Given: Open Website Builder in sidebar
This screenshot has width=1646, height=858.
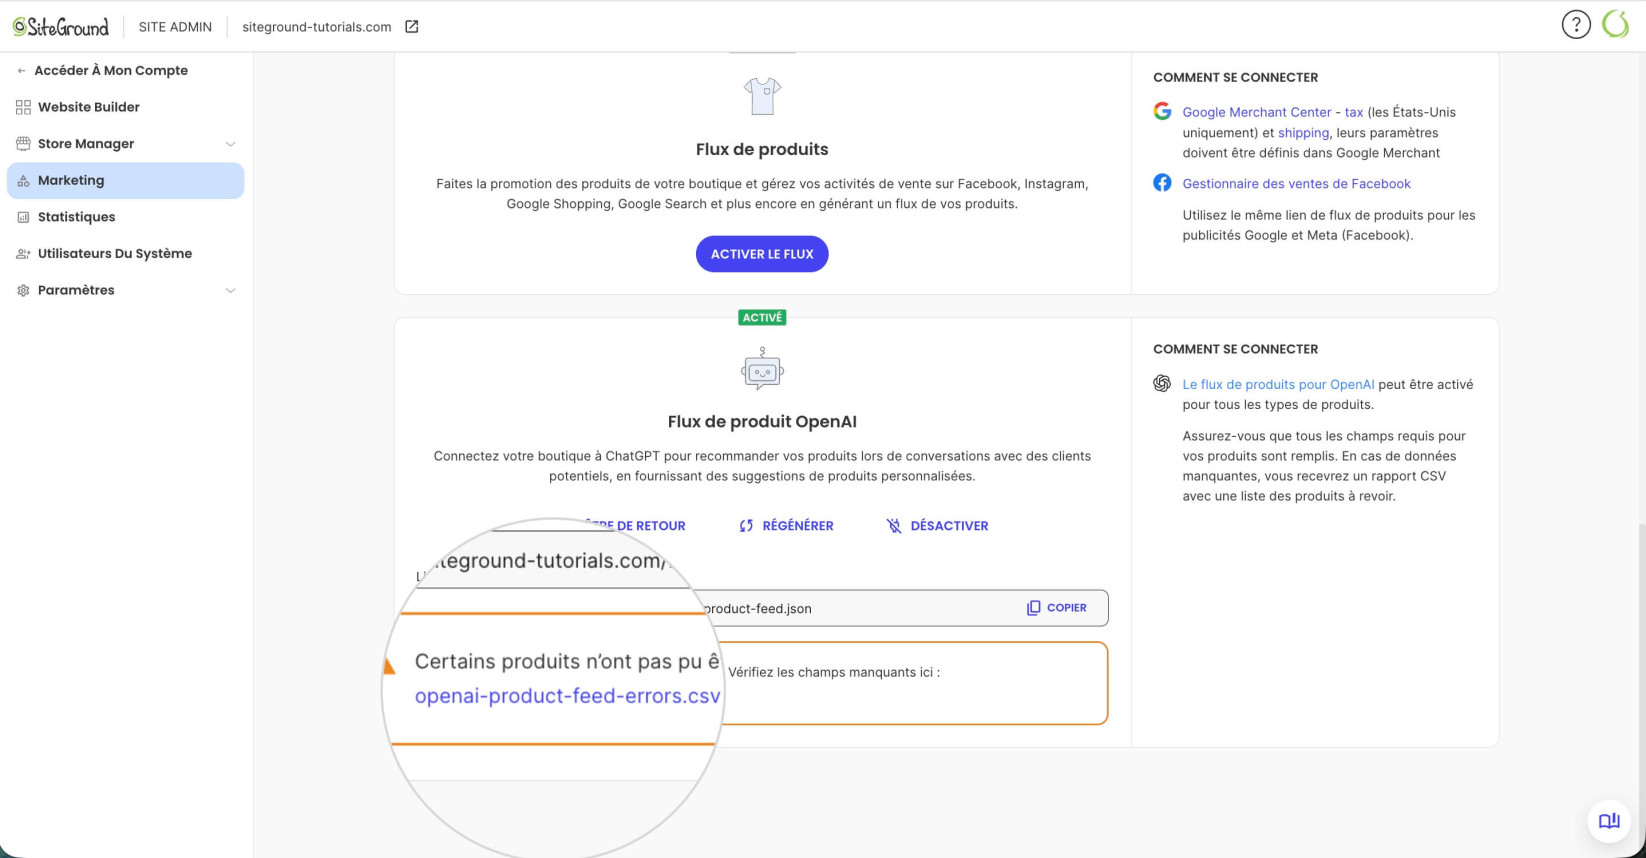Looking at the screenshot, I should click(x=89, y=107).
